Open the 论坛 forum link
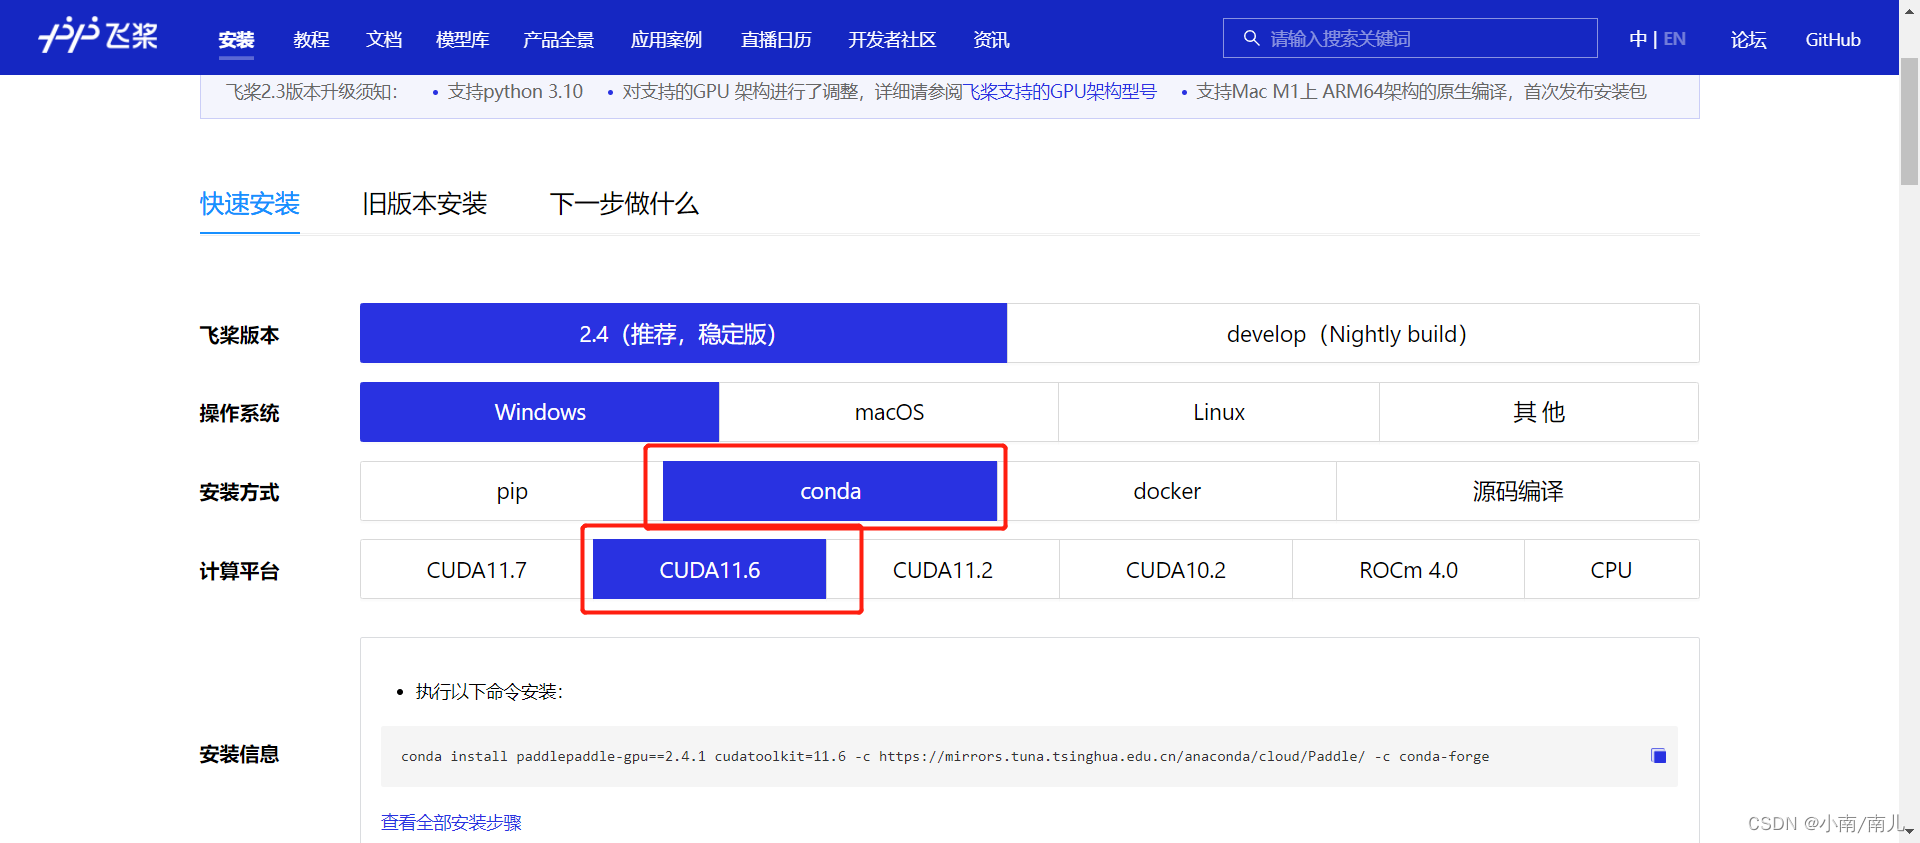The image size is (1920, 843). click(x=1748, y=39)
